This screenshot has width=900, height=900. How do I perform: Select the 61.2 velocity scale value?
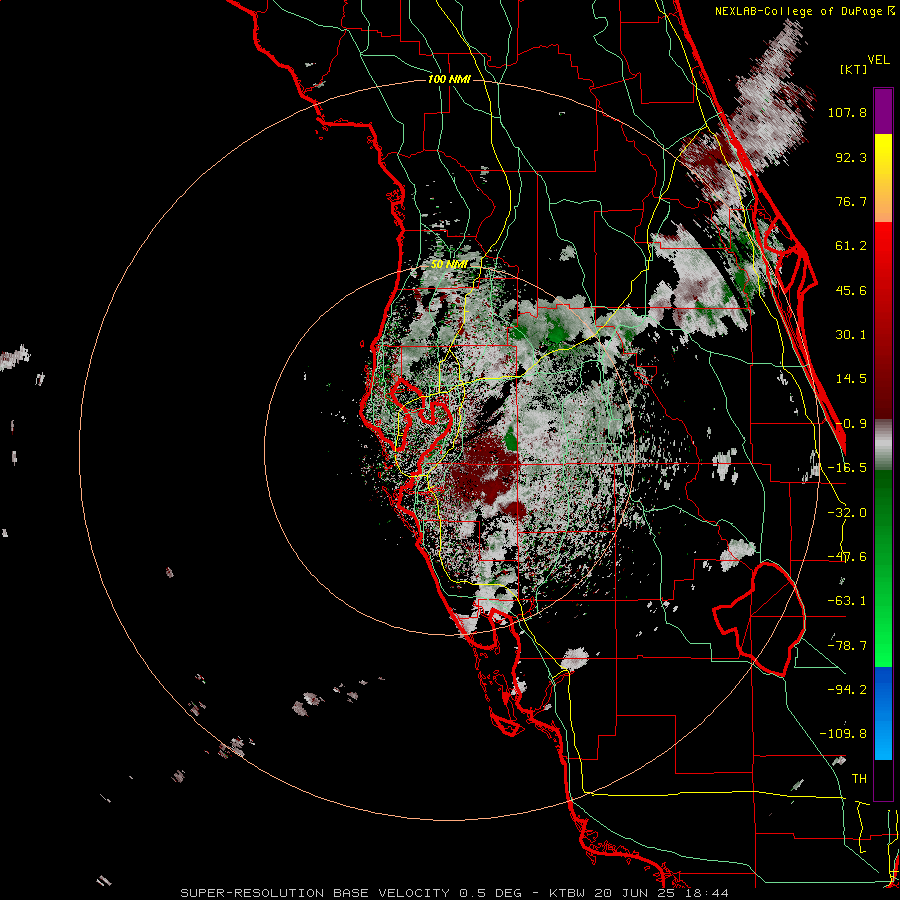[x=851, y=246]
